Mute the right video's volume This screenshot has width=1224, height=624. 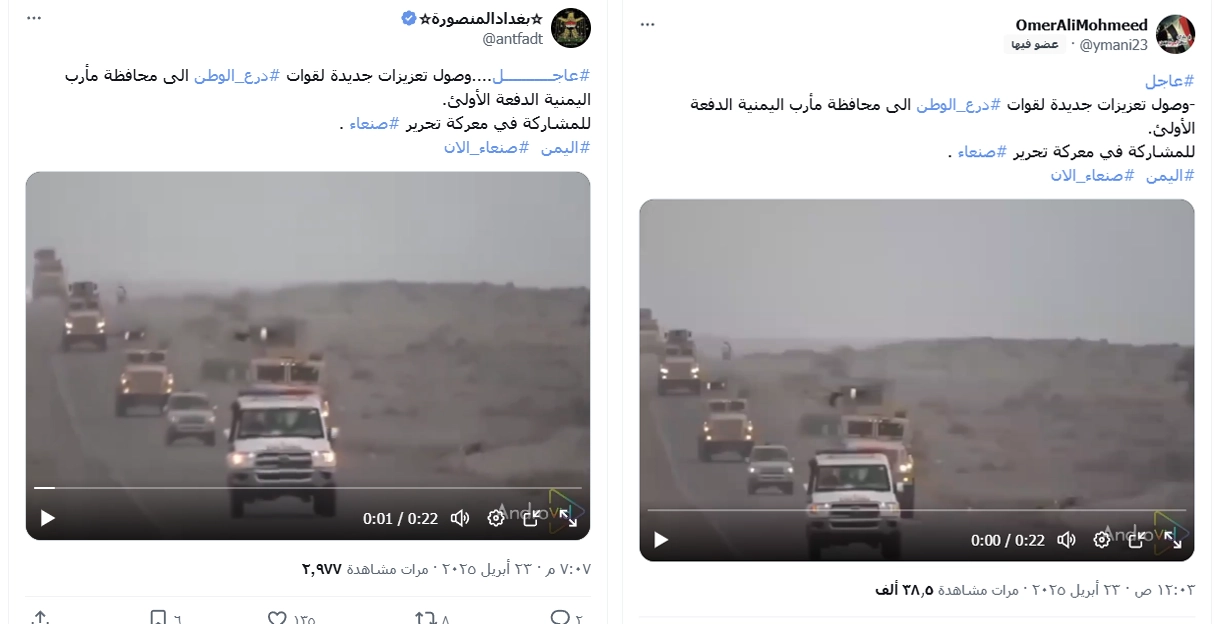1067,540
